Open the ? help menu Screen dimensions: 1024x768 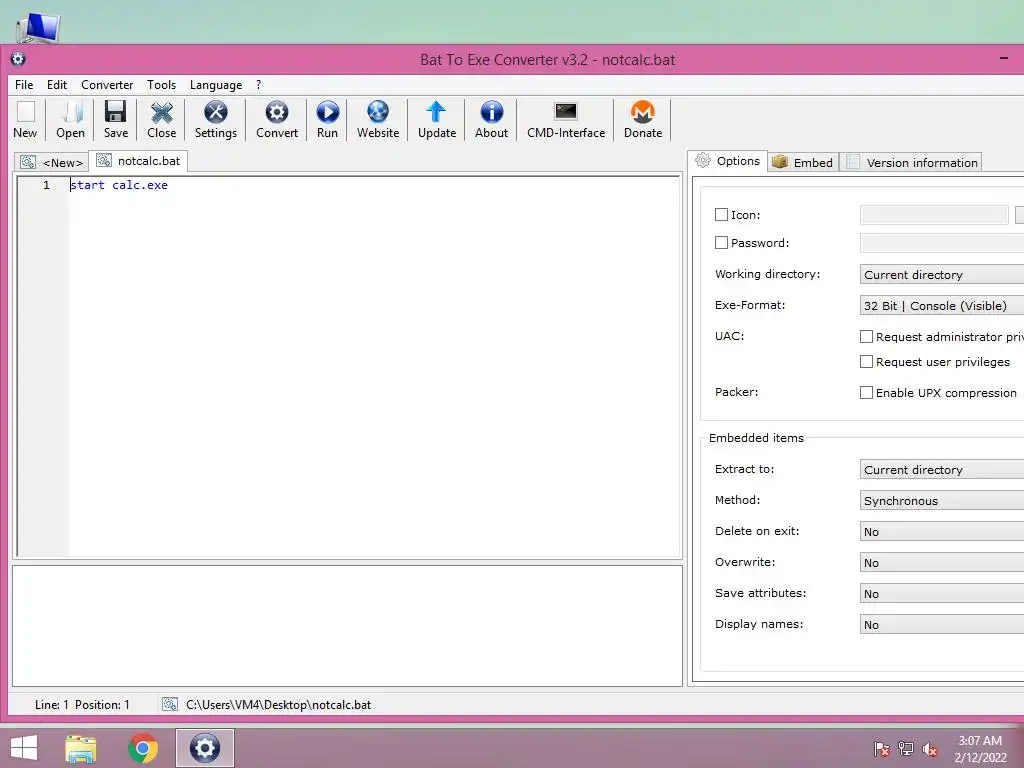(x=259, y=85)
